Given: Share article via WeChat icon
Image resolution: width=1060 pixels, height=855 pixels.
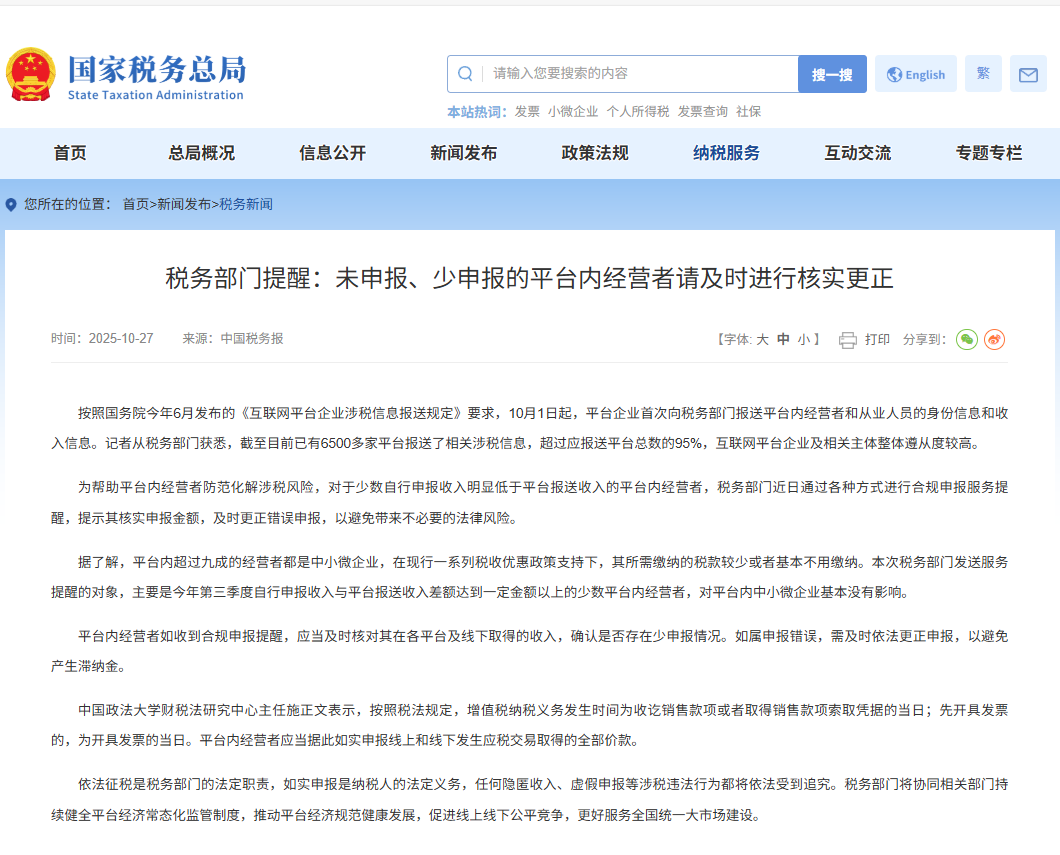Looking at the screenshot, I should [x=966, y=340].
